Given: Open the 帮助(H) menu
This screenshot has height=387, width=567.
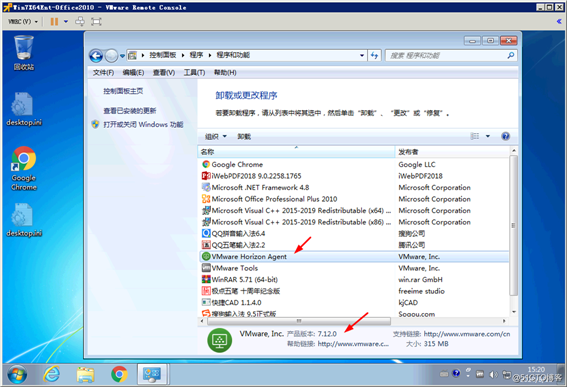Looking at the screenshot, I should 225,73.
